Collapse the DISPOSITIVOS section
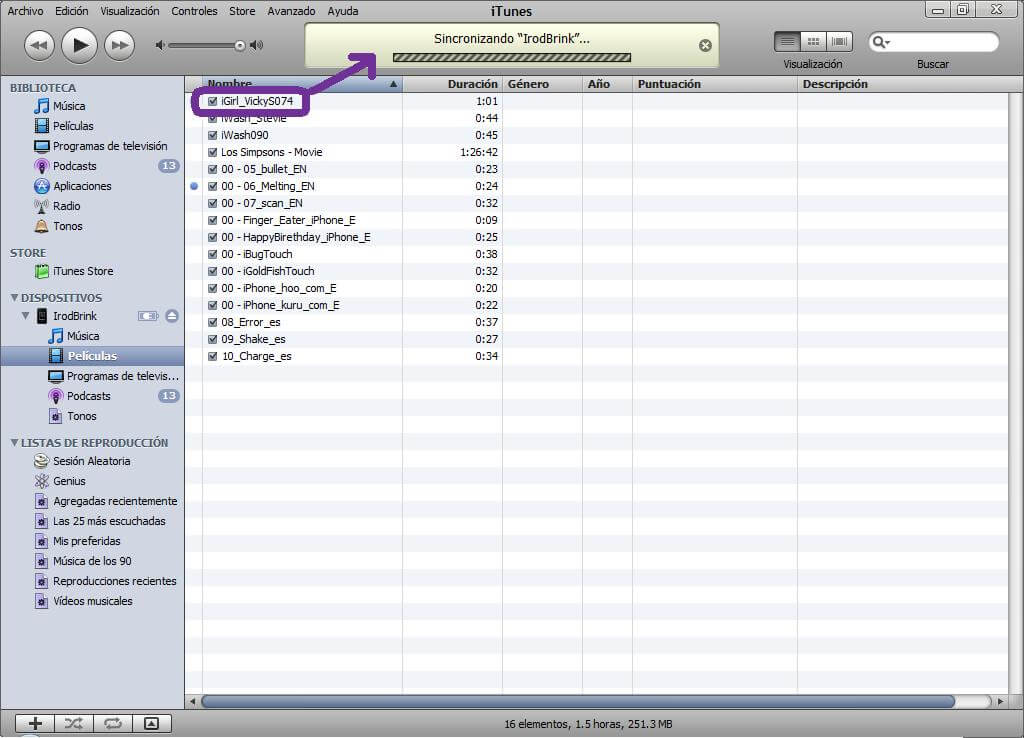1024x738 pixels. pyautogui.click(x=14, y=298)
